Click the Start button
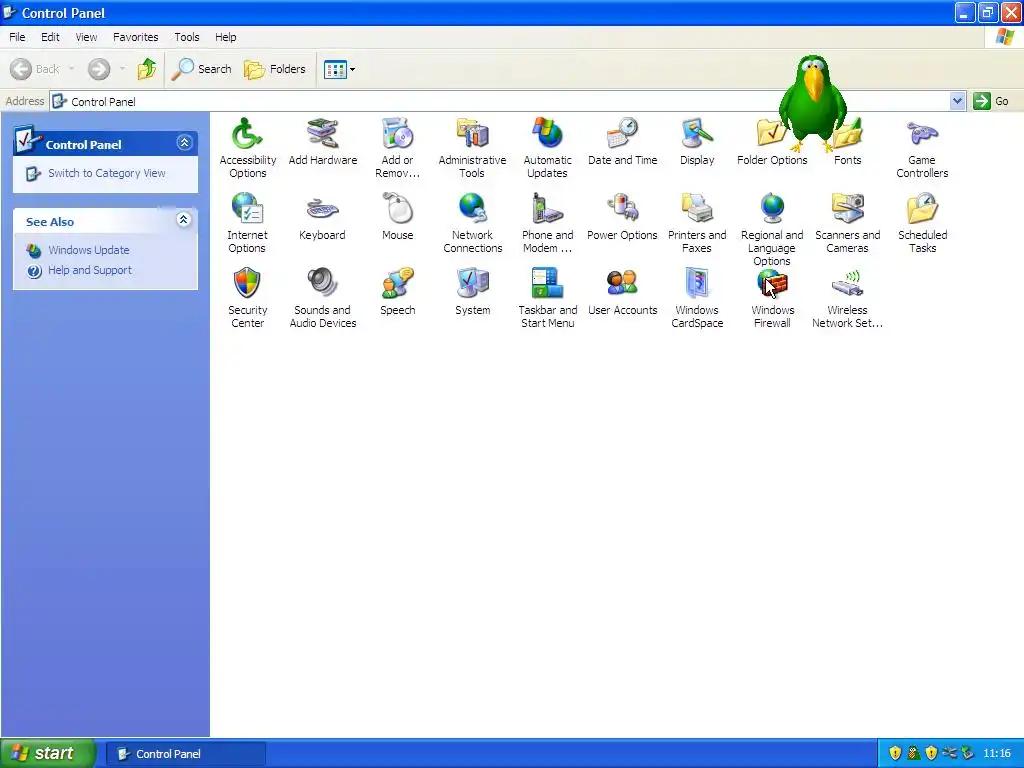 coord(48,753)
